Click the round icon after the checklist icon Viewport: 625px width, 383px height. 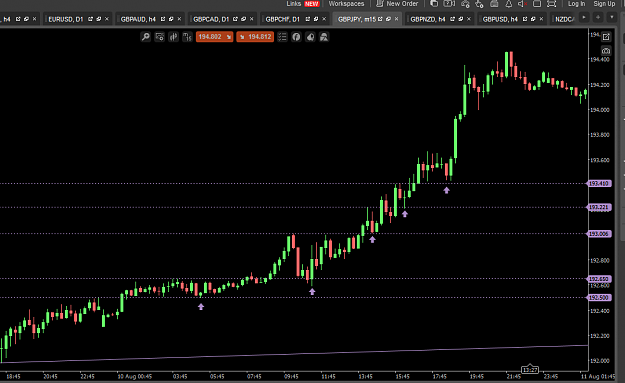296,37
